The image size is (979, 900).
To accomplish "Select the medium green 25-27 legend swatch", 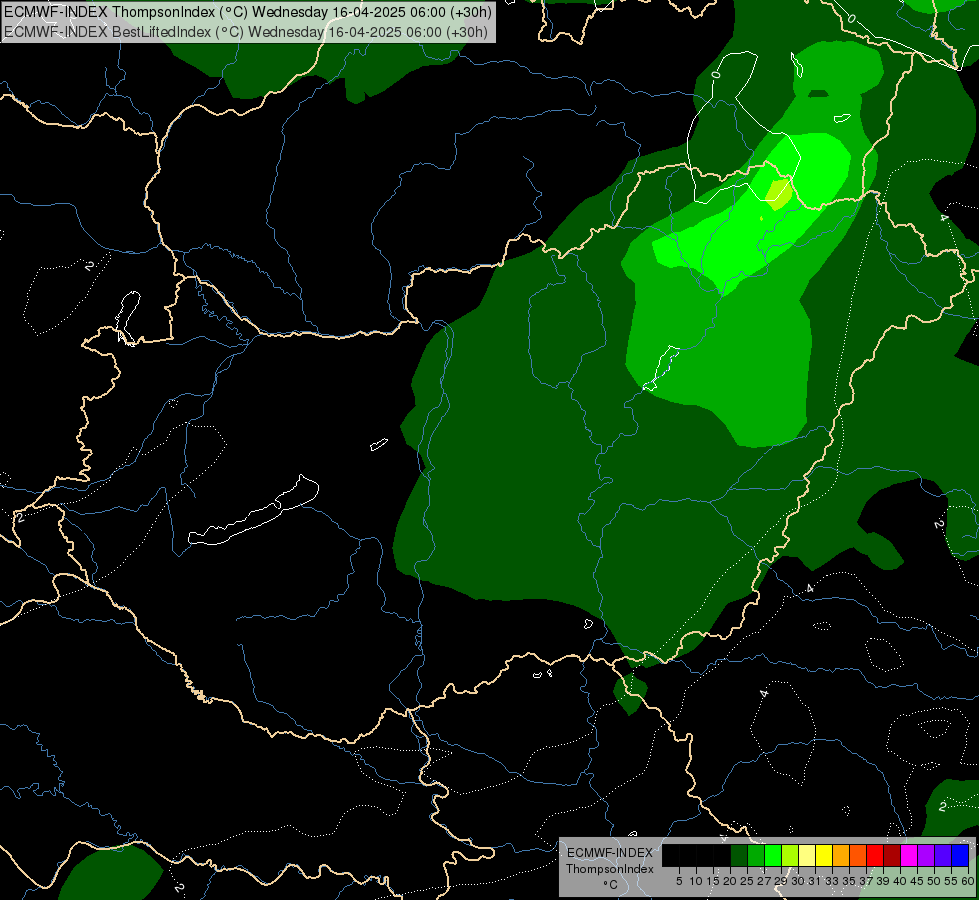I will (756, 855).
